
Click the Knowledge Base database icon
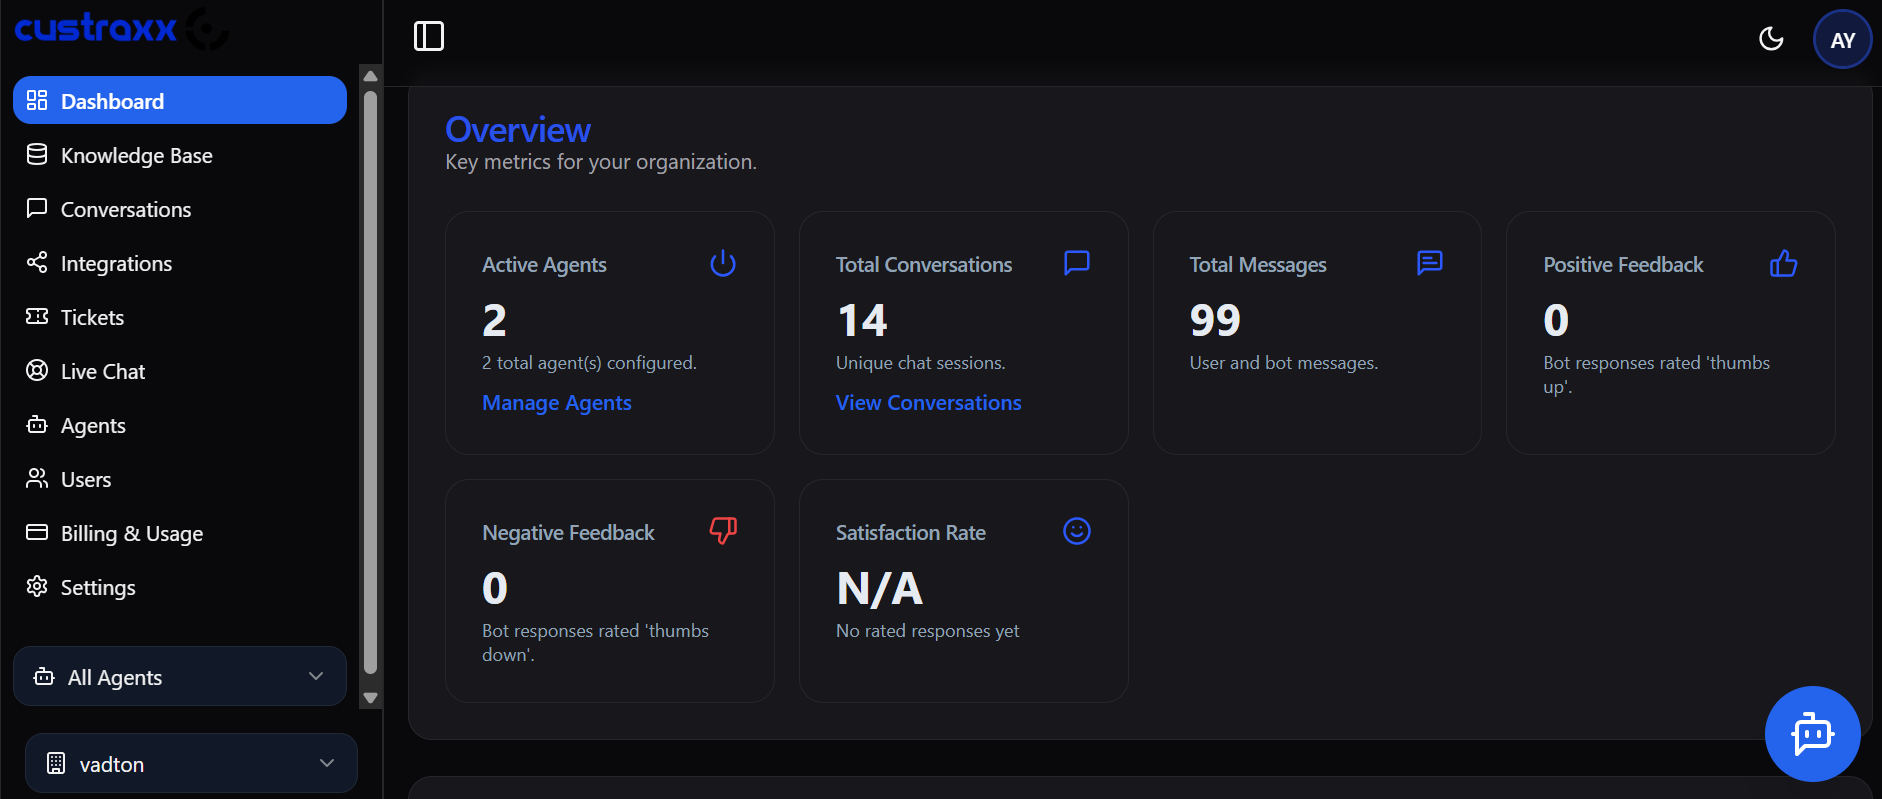pyautogui.click(x=37, y=154)
